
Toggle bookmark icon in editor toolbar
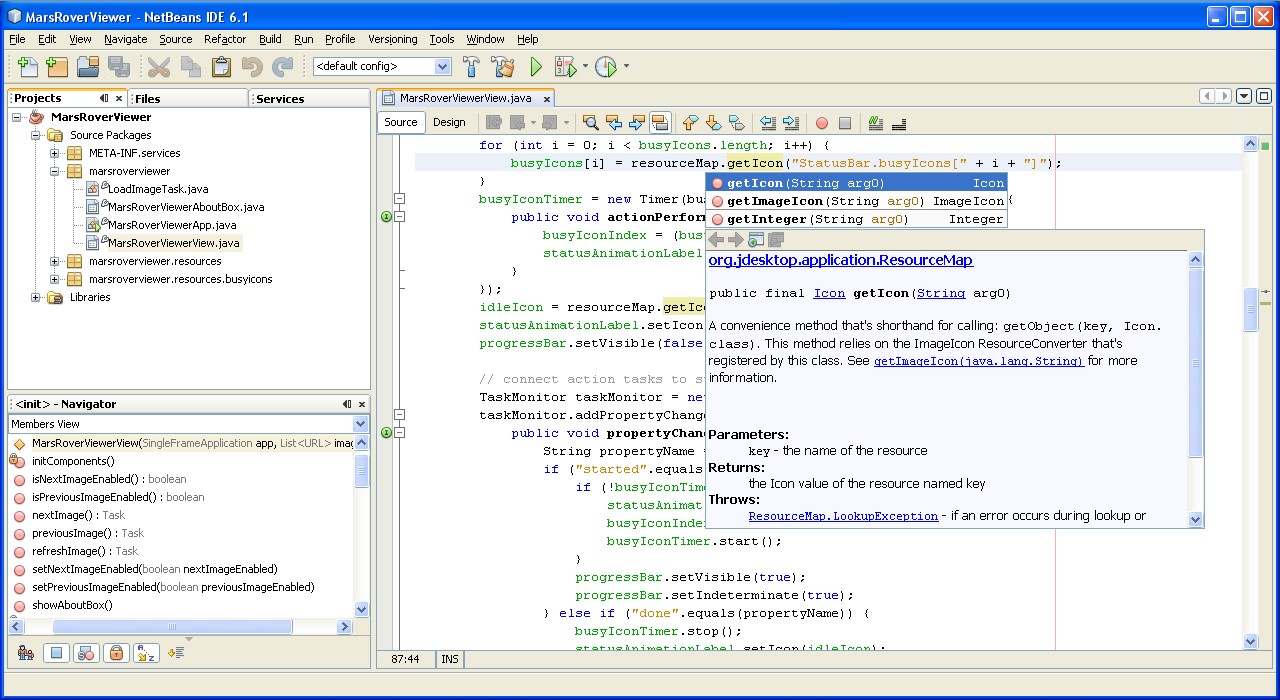pos(736,123)
